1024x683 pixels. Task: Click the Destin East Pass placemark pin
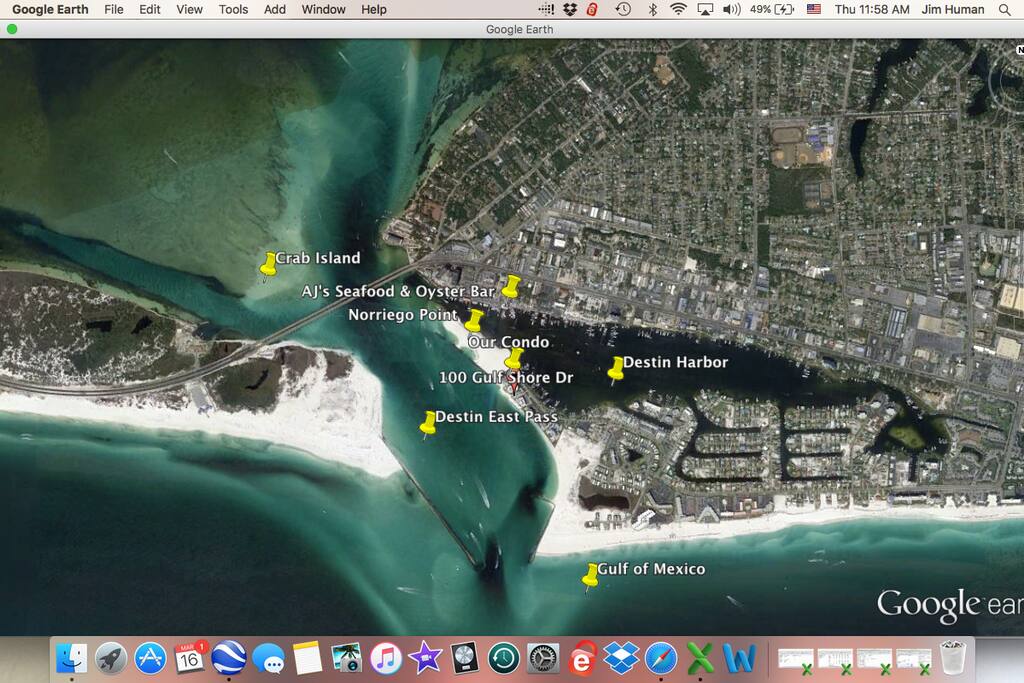428,423
